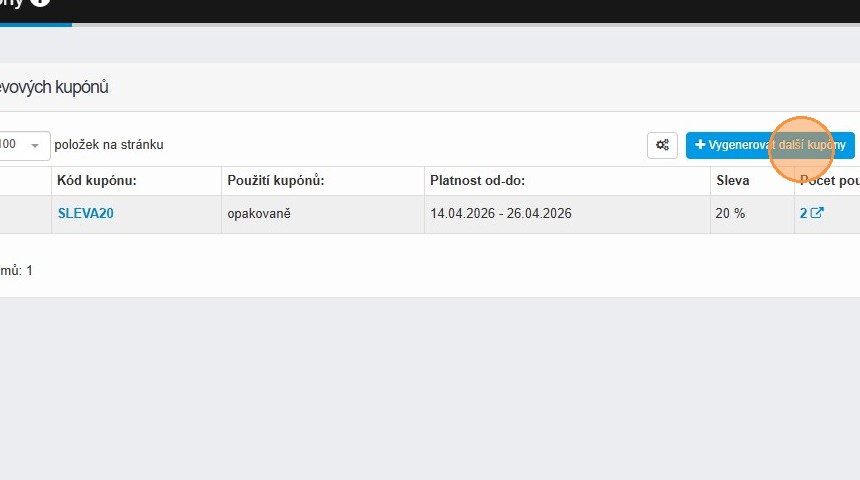Image resolution: width=860 pixels, height=480 pixels.
Task: Open the SLEVA20 coupon link
Action: coord(85,213)
